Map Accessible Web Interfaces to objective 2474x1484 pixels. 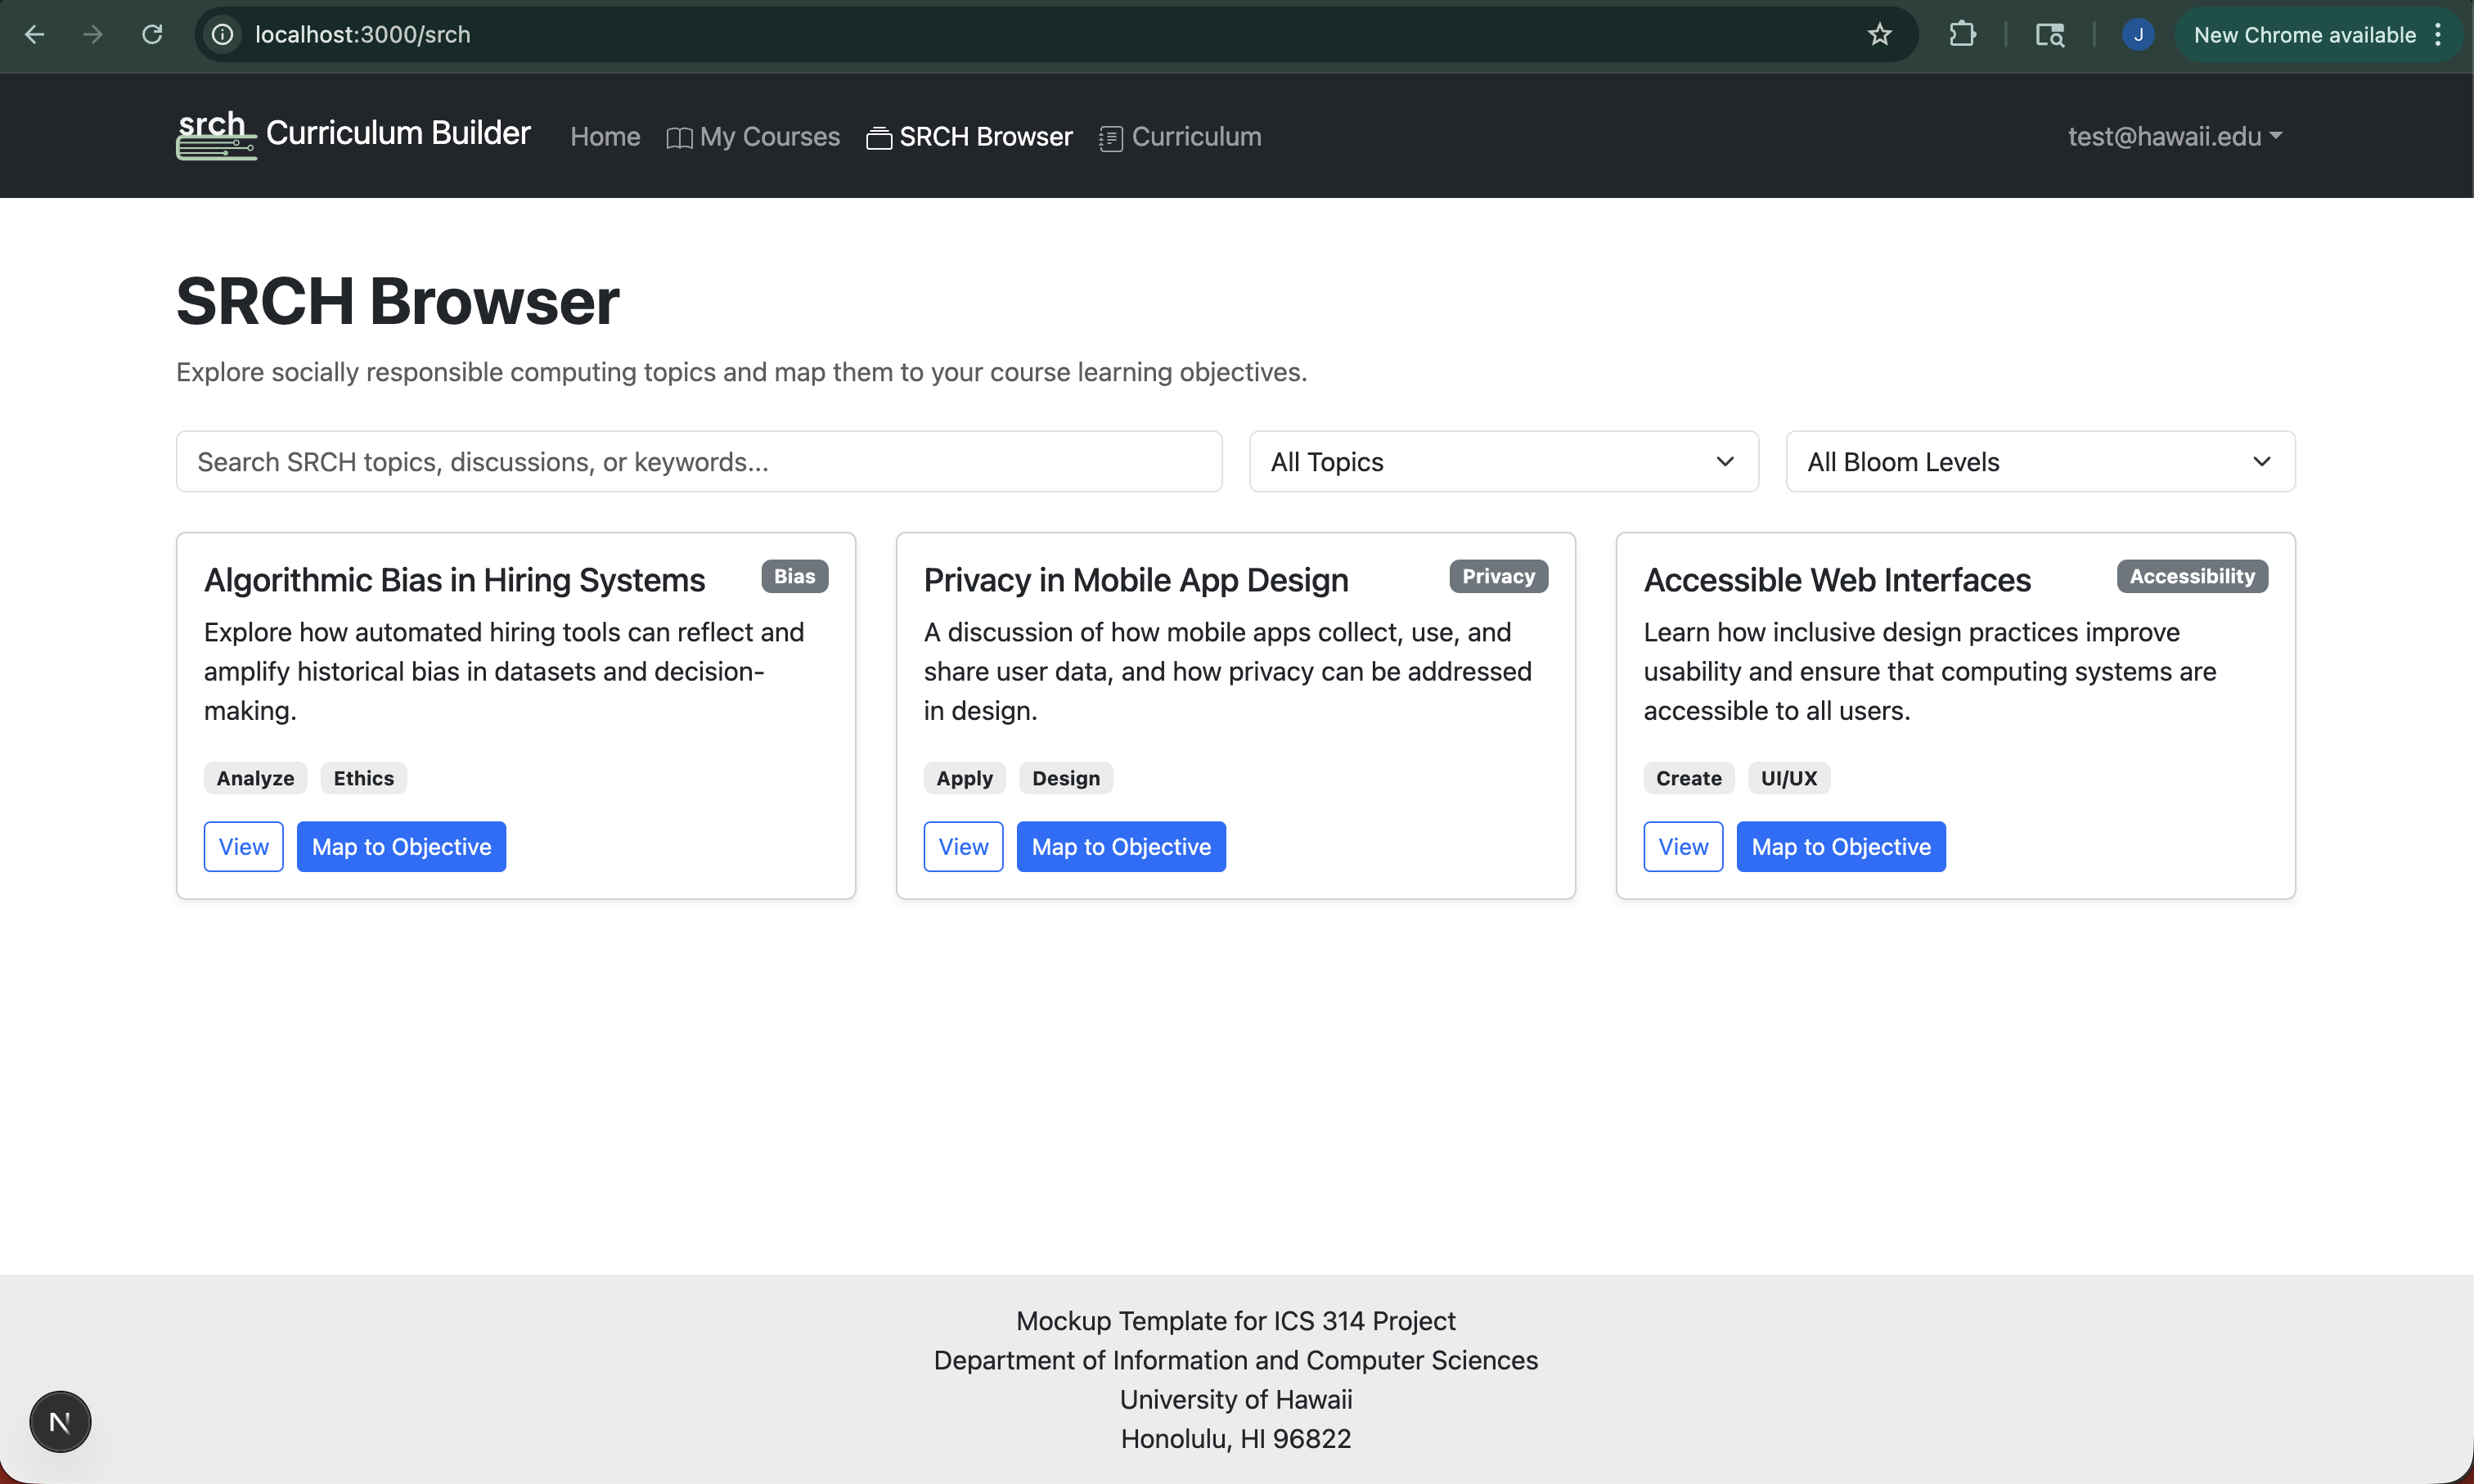point(1840,847)
